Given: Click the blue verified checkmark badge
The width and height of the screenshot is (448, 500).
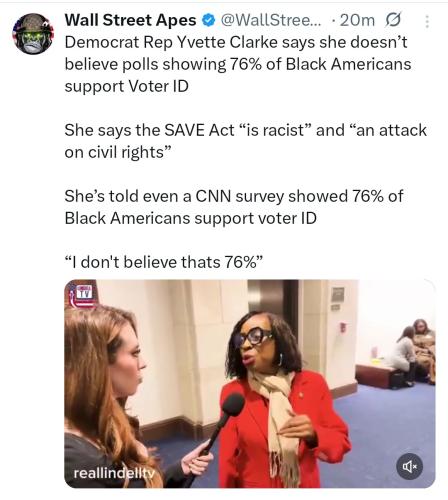Looking at the screenshot, I should pos(209,21).
